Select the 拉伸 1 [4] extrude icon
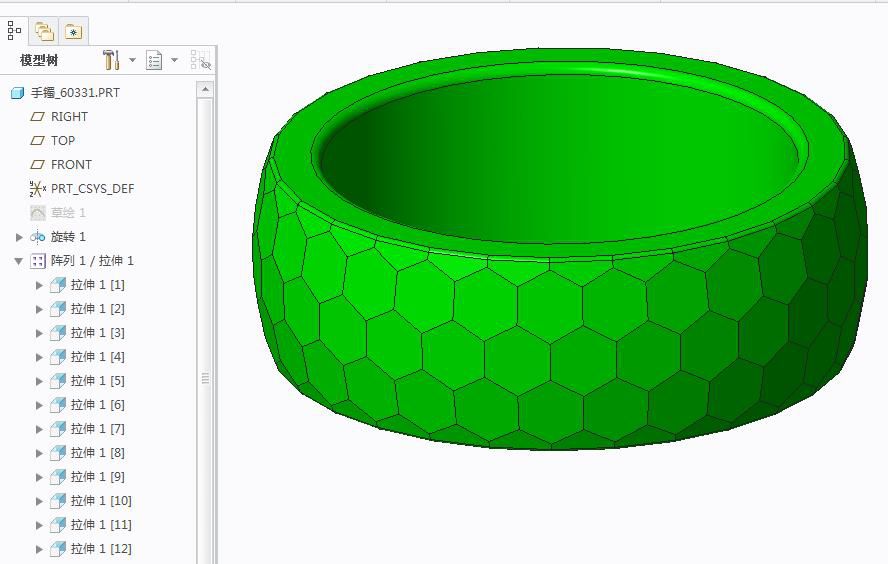The width and height of the screenshot is (888, 564). tap(58, 357)
